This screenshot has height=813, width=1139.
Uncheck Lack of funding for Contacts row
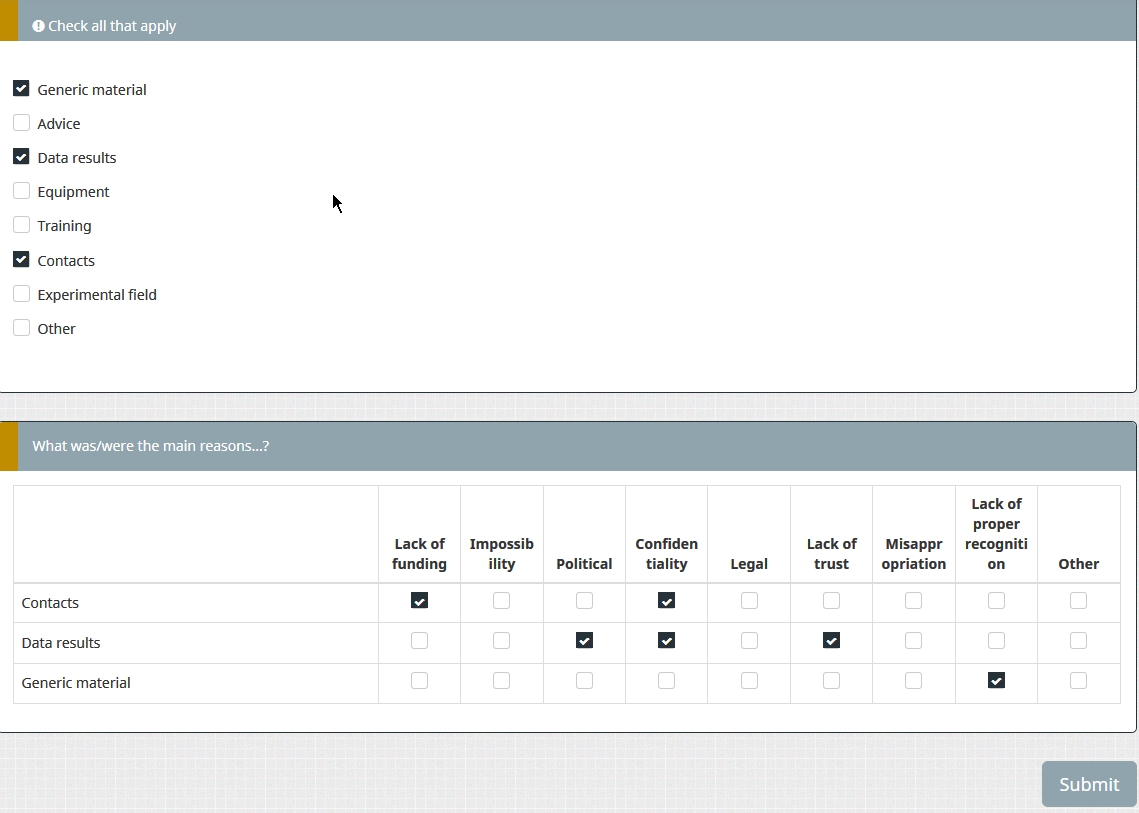pyautogui.click(x=419, y=601)
